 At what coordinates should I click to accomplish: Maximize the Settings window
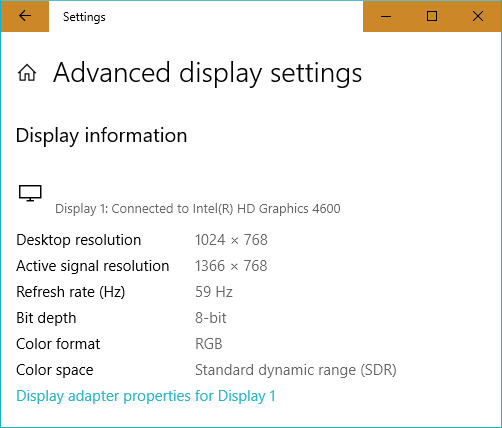pos(432,16)
